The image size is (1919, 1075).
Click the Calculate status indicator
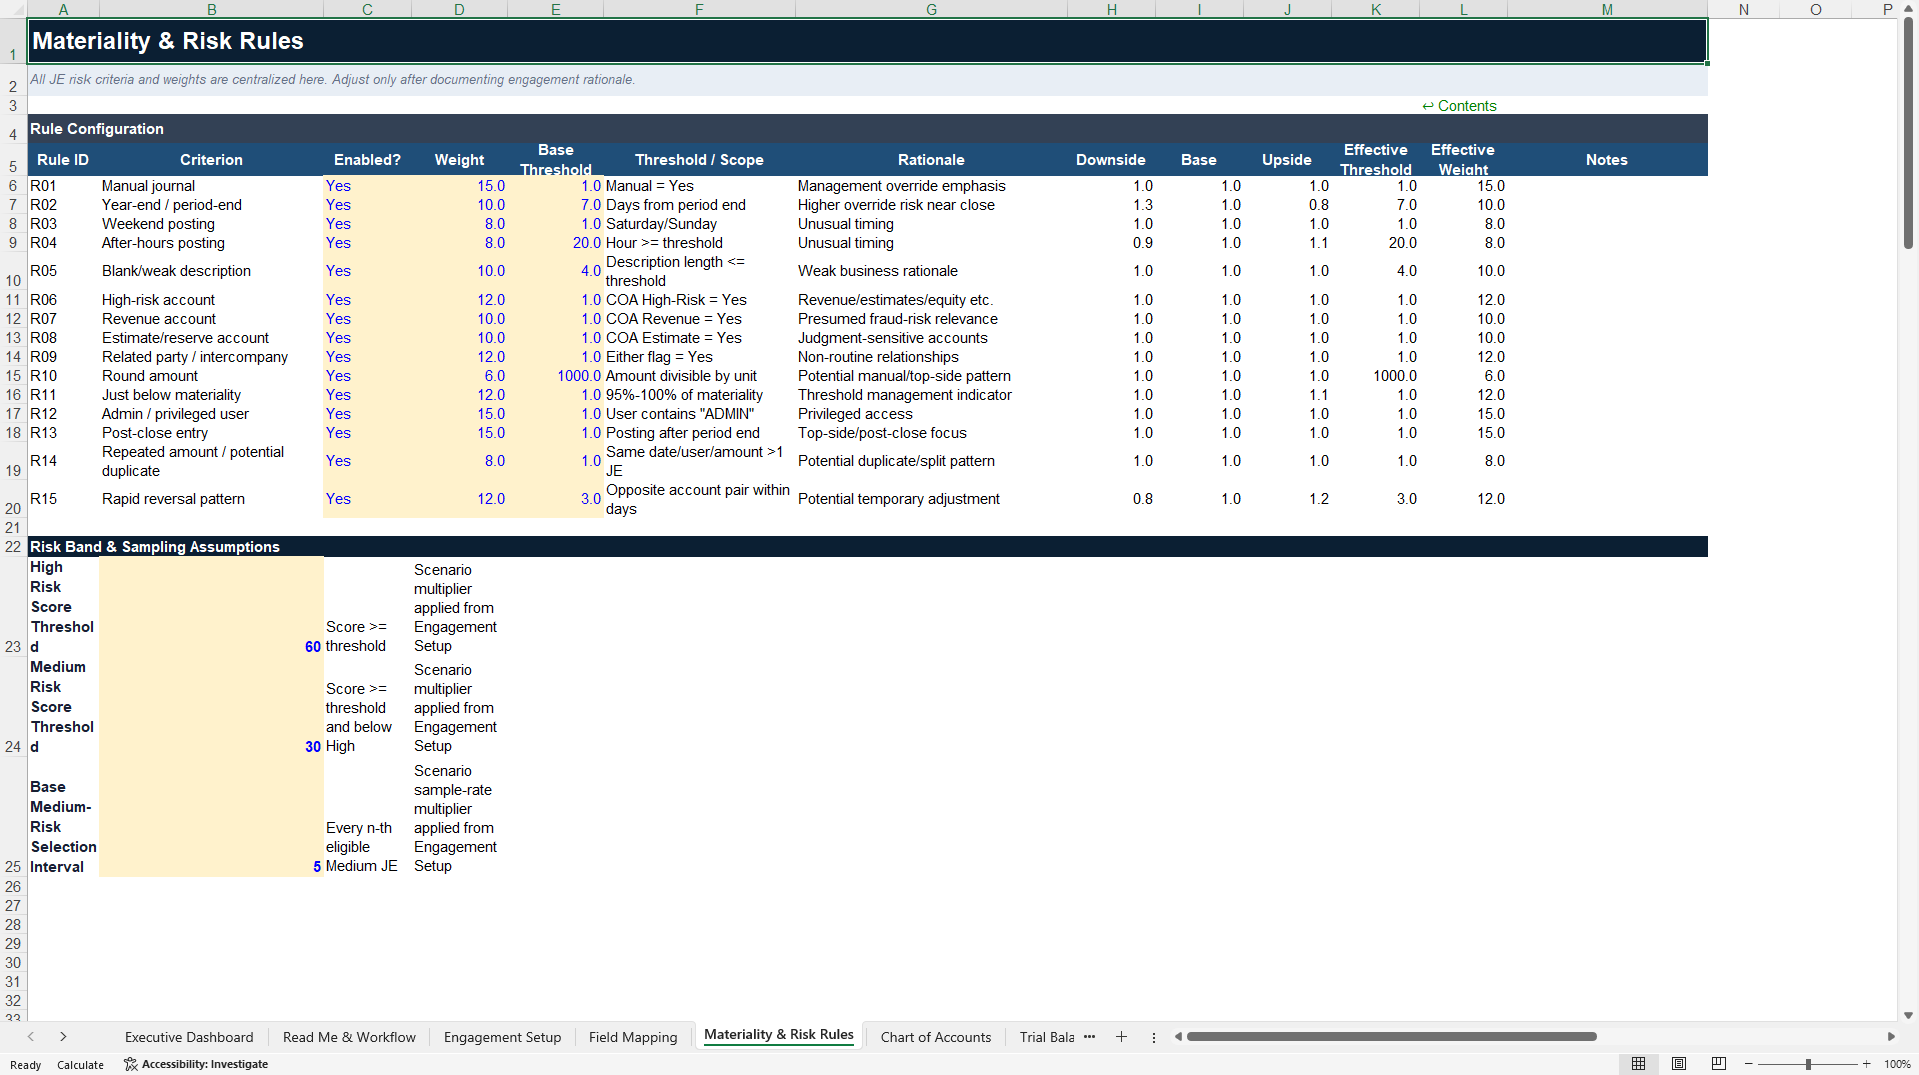coord(80,1065)
